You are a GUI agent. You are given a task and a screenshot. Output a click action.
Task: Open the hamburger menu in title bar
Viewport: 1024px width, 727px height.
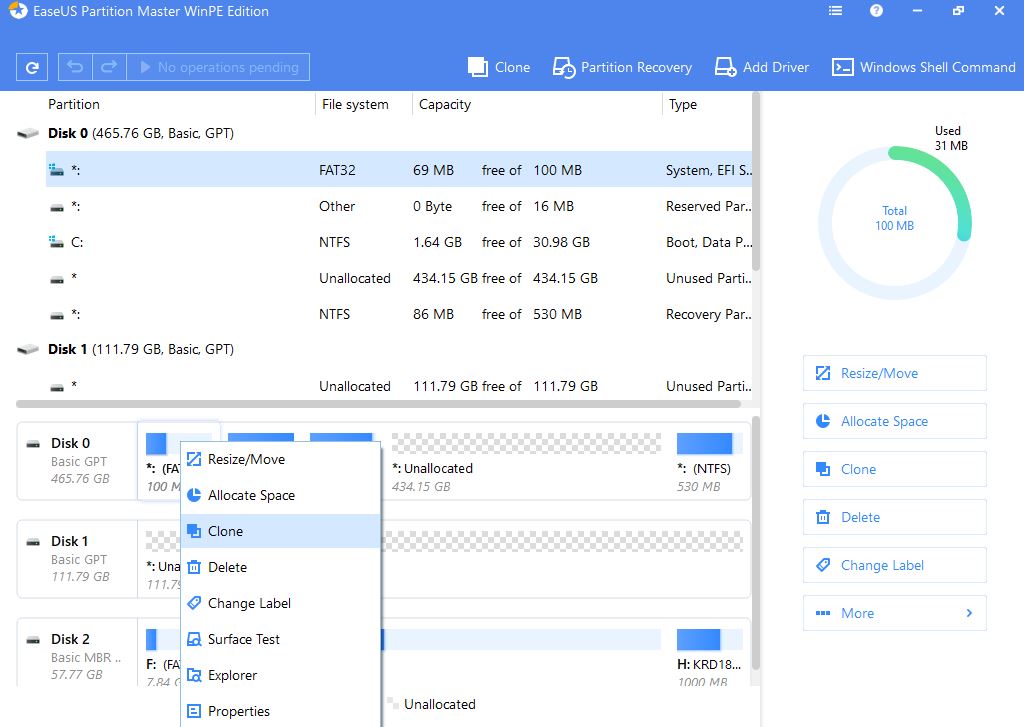835,11
